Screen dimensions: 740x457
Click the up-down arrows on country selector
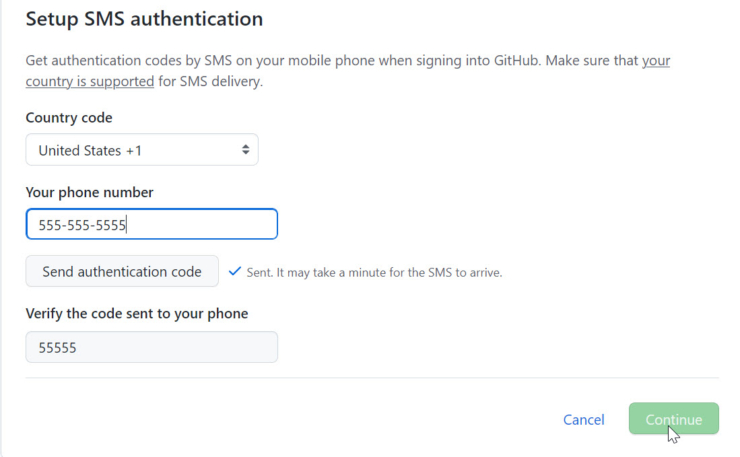click(246, 150)
